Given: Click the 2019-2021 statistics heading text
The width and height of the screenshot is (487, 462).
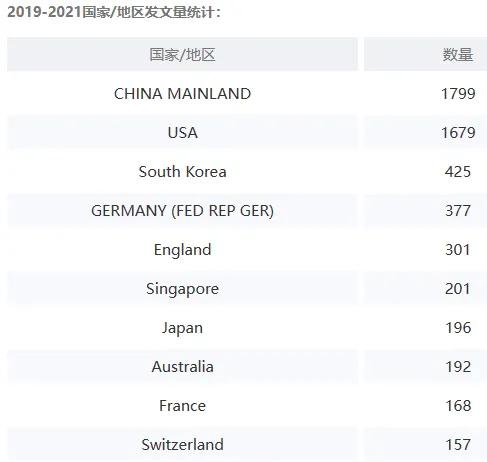Looking at the screenshot, I should coord(114,12).
